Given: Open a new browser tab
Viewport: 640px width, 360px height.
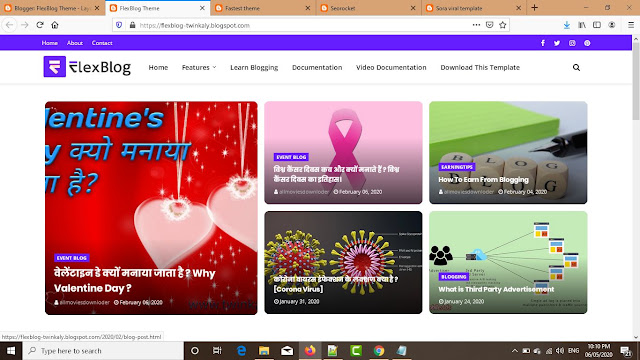Looking at the screenshot, I should [535, 8].
